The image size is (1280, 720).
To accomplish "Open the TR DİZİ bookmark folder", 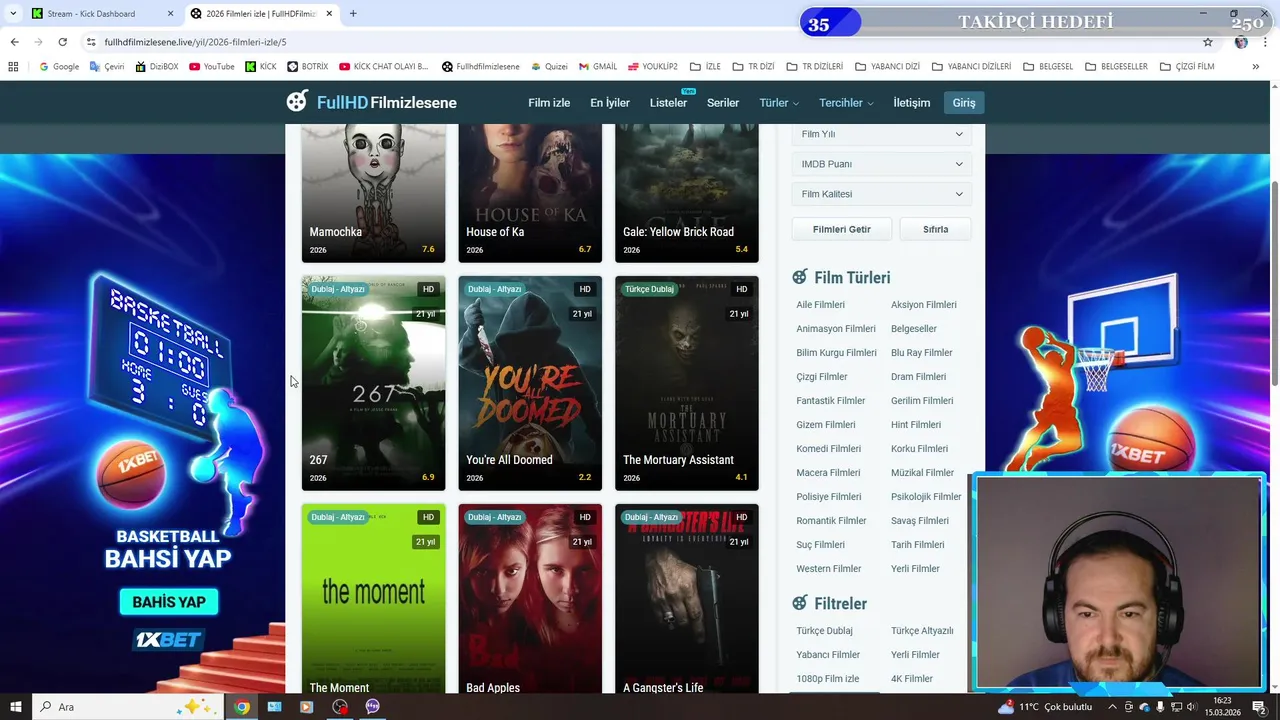I will (x=754, y=67).
